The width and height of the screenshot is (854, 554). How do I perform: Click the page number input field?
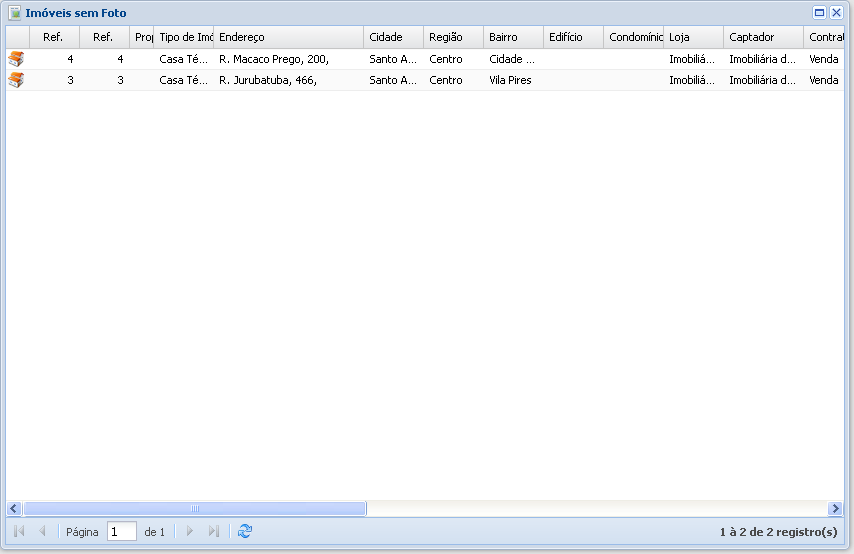[x=121, y=532]
